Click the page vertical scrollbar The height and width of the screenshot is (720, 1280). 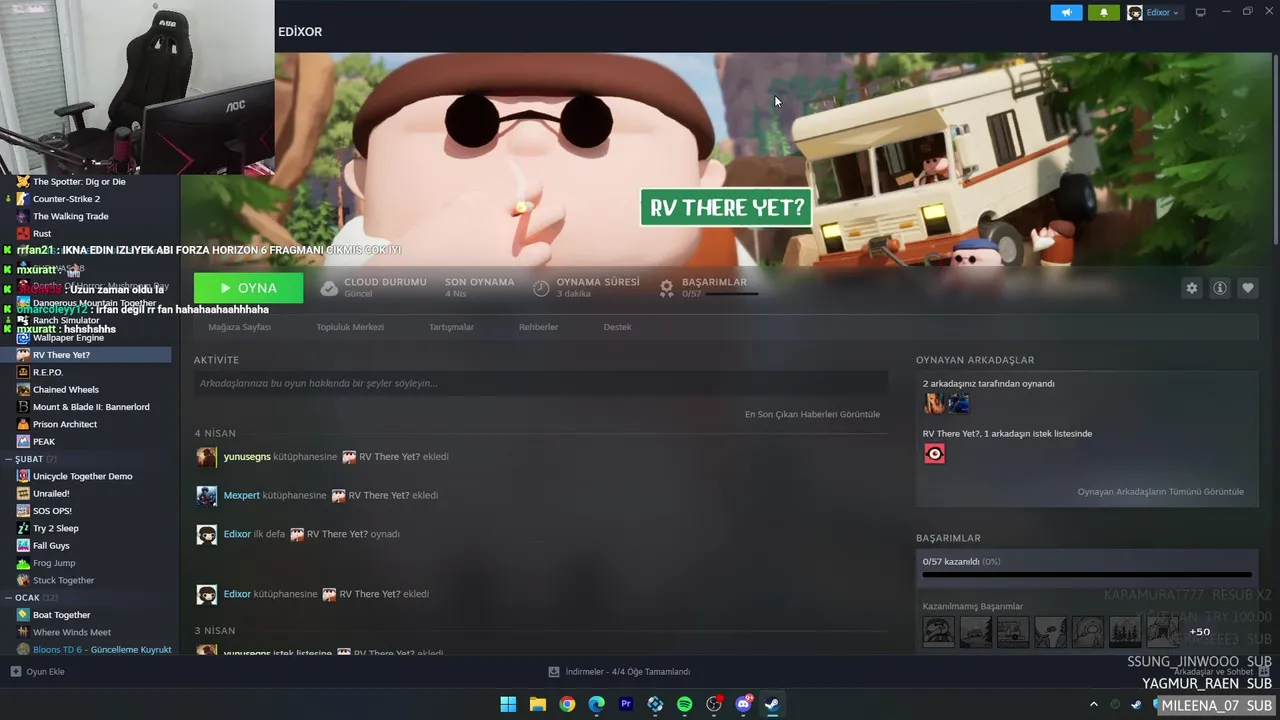[1275, 150]
